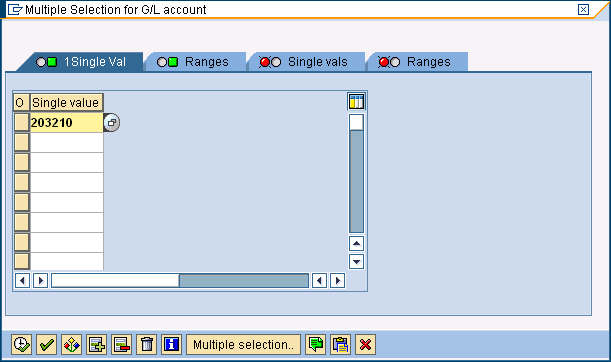Click the vertical scrollbar white thumb
The width and height of the screenshot is (611, 362).
click(356, 122)
